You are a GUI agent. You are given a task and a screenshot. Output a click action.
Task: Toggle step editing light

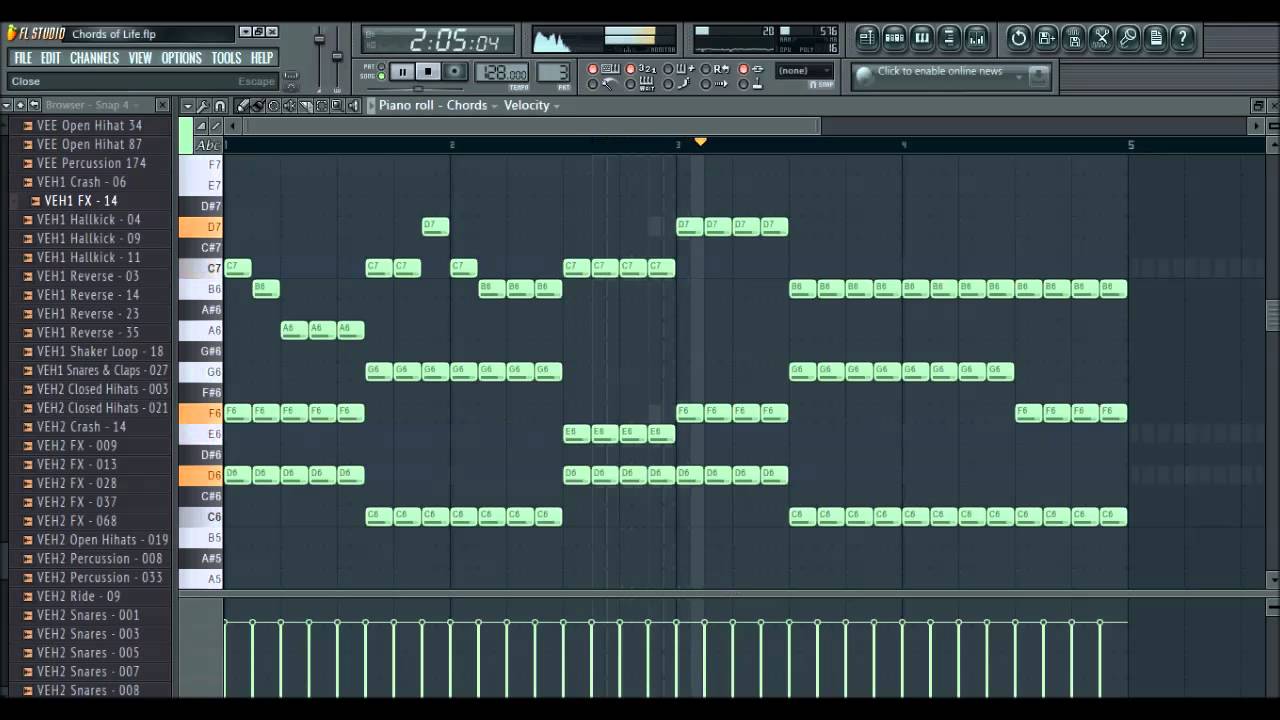pos(669,84)
